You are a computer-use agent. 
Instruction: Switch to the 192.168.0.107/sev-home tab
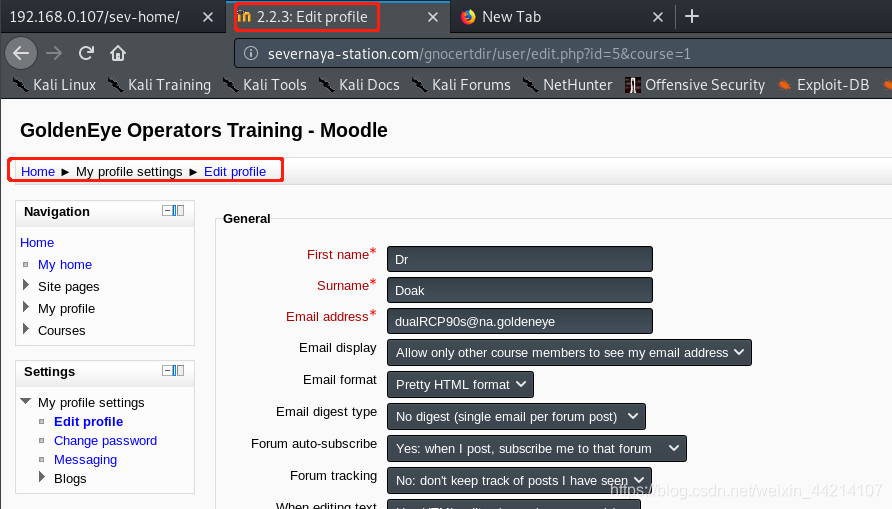[111, 17]
